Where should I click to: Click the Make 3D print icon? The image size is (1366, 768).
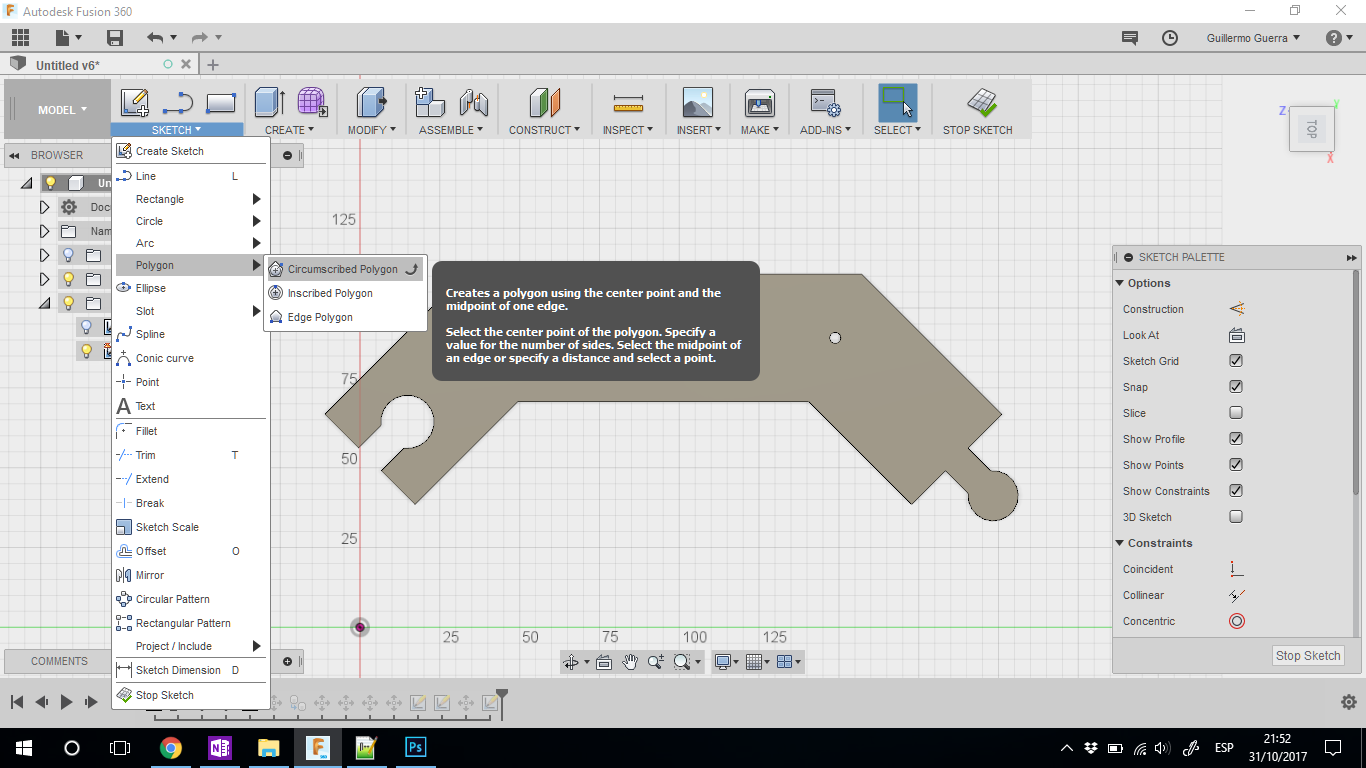[x=760, y=103]
